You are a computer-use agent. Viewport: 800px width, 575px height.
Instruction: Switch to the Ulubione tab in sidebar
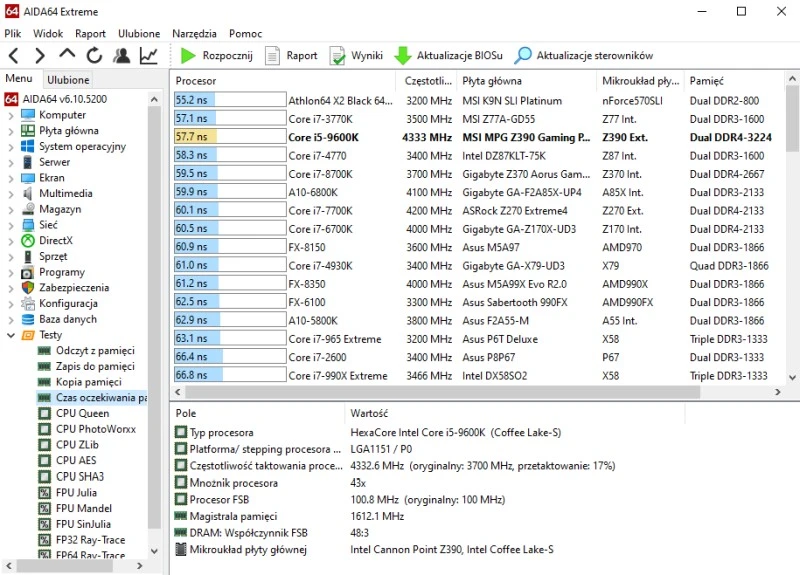tap(68, 80)
